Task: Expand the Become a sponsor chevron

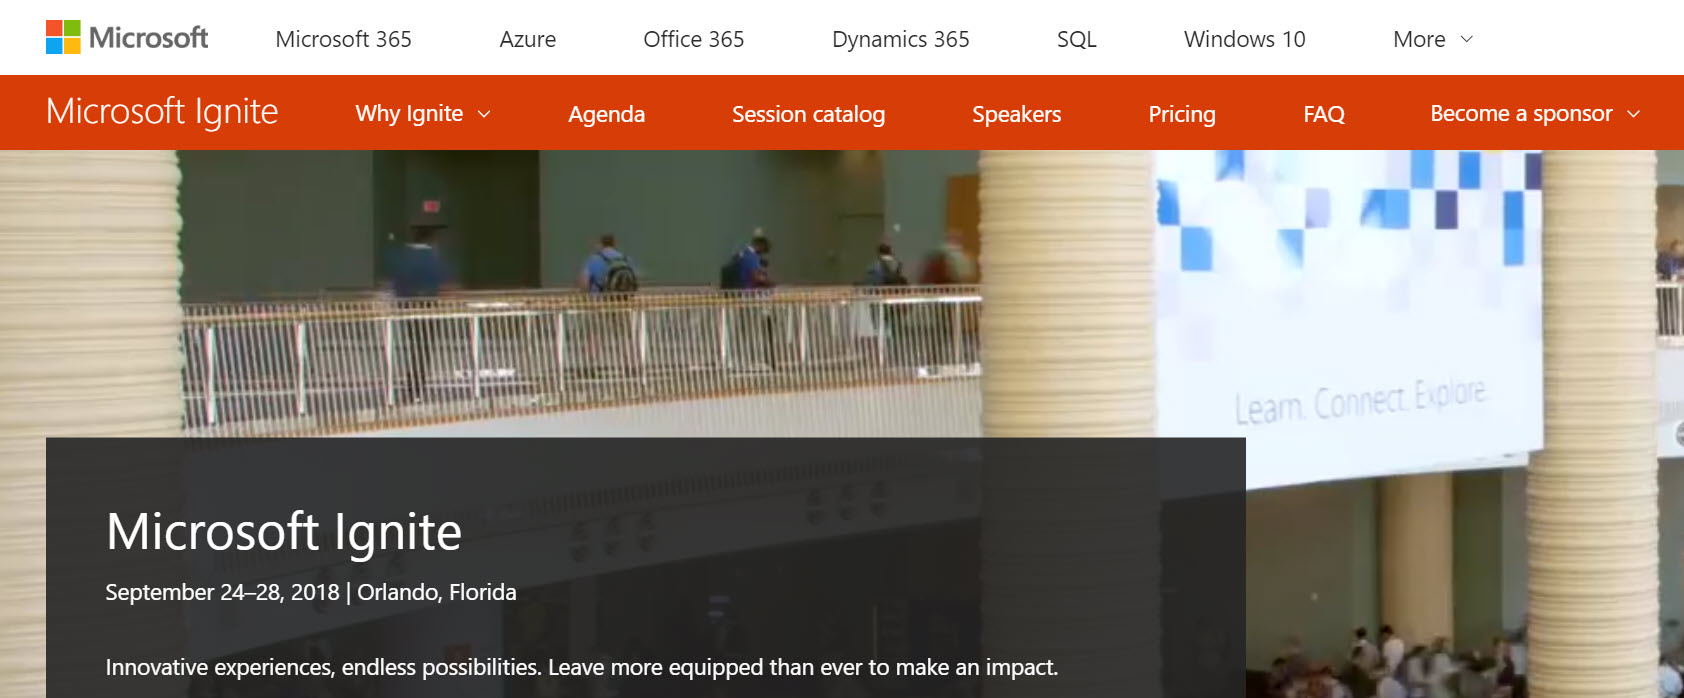Action: point(1633,115)
